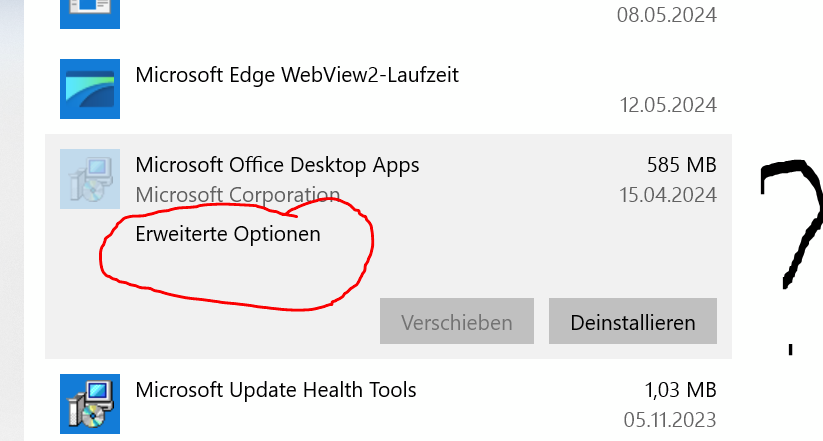Select the Microsoft Edge WebView2-Laufzeit entry name

coord(297,75)
